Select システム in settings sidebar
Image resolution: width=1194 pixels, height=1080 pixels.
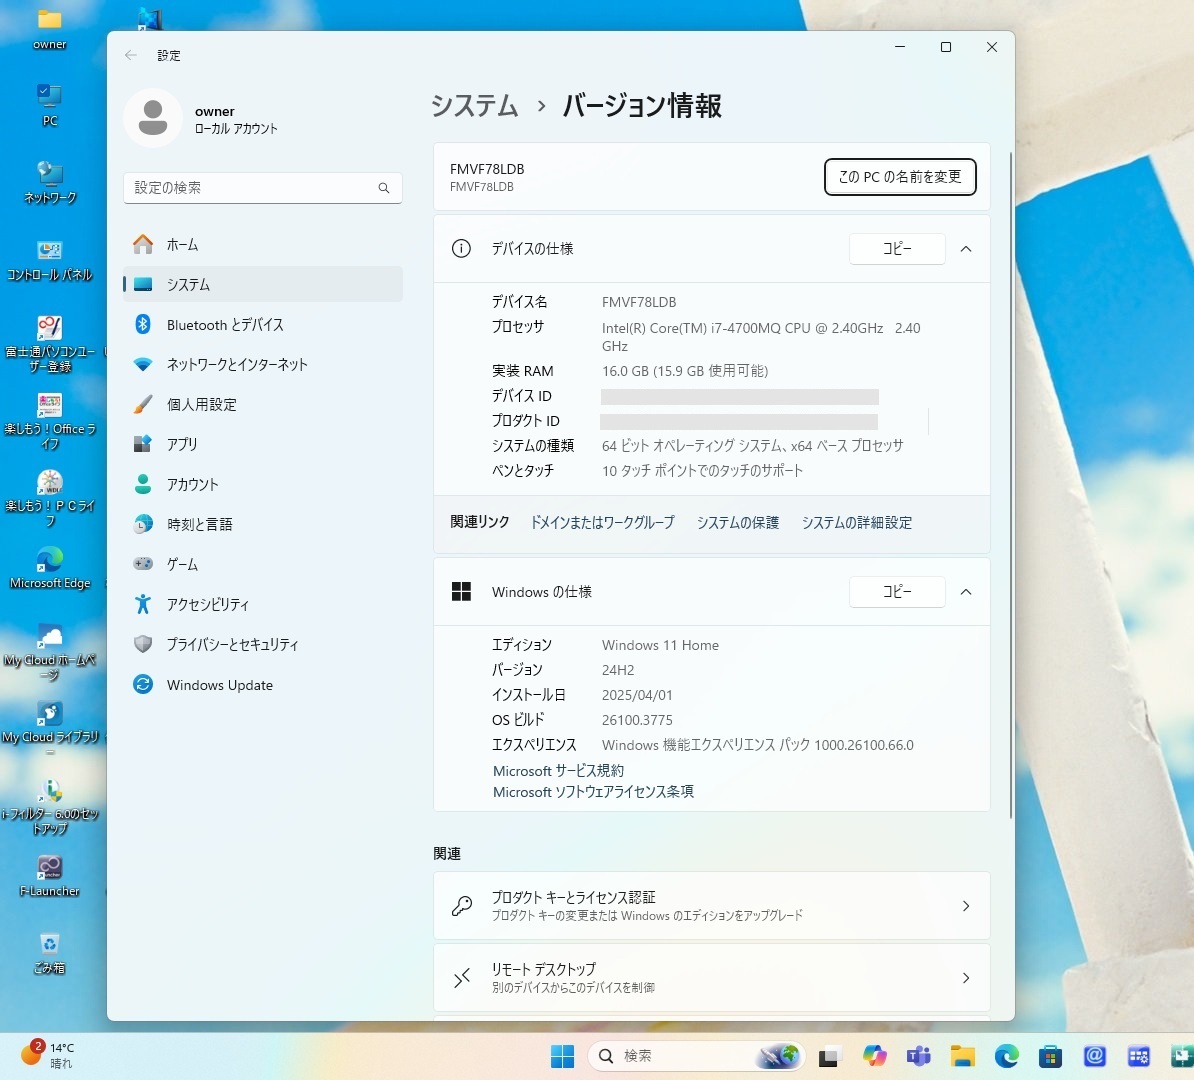pos(263,284)
